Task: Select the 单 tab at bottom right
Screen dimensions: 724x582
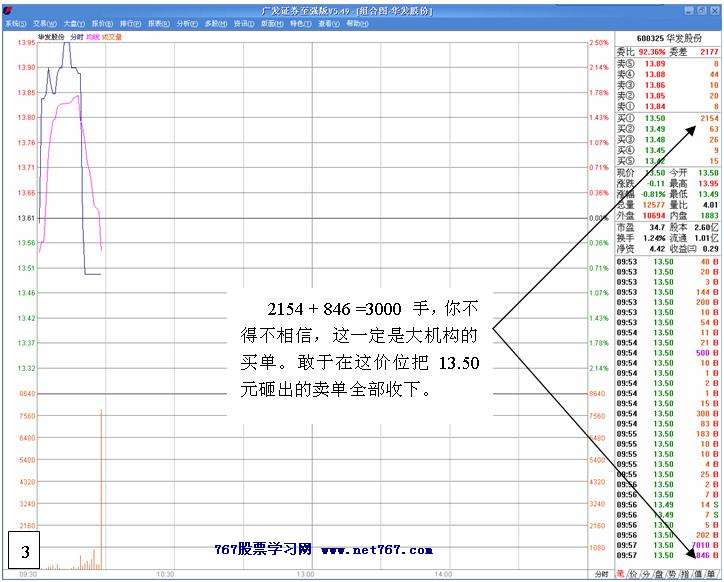Action: (711, 575)
